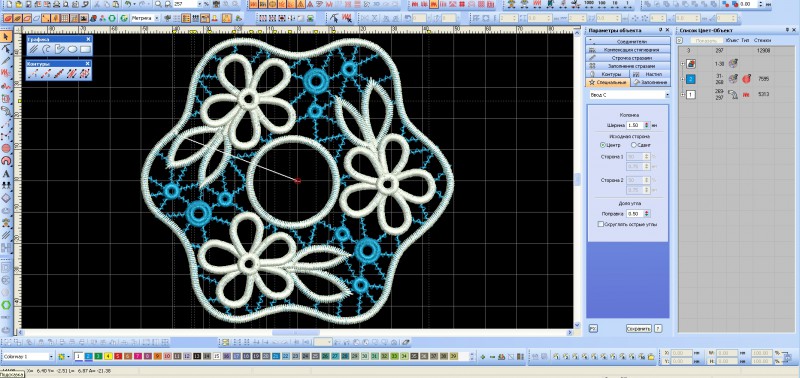800x378 pixels.
Task: Click the Сохранить button
Action: (x=638, y=329)
